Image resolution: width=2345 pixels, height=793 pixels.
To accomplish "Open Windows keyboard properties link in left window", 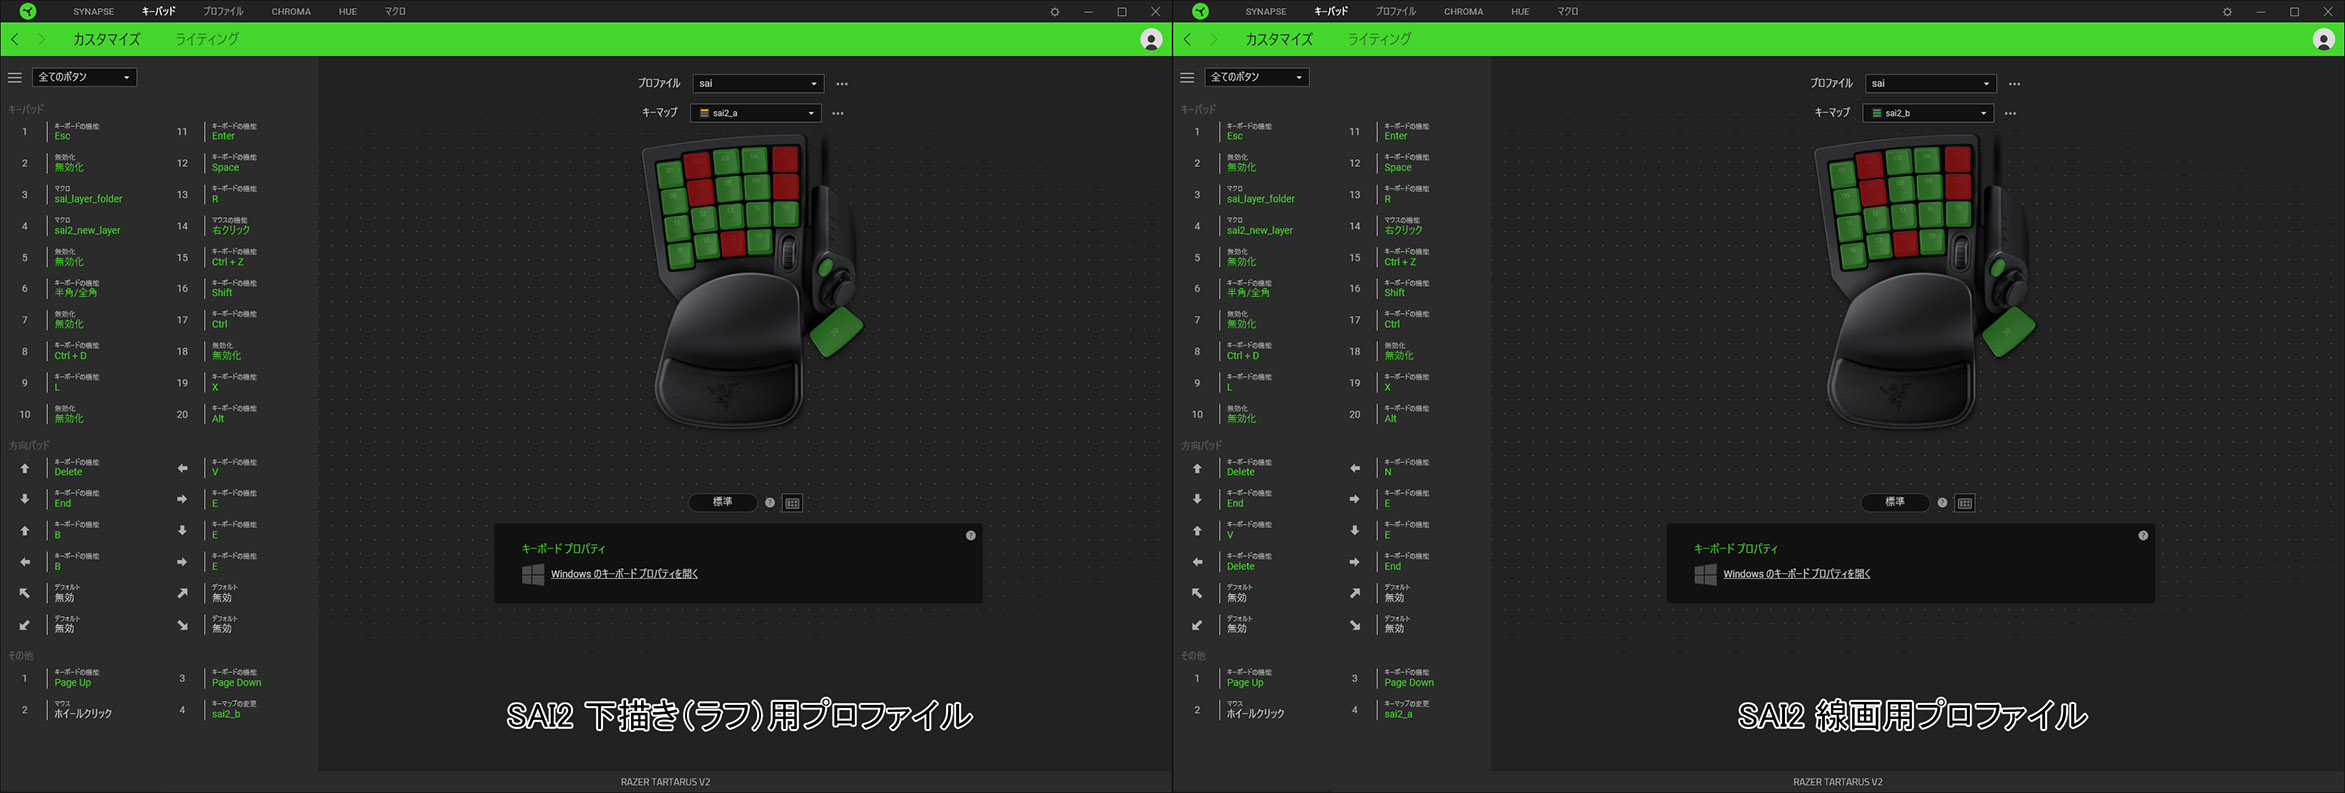I will coord(624,574).
